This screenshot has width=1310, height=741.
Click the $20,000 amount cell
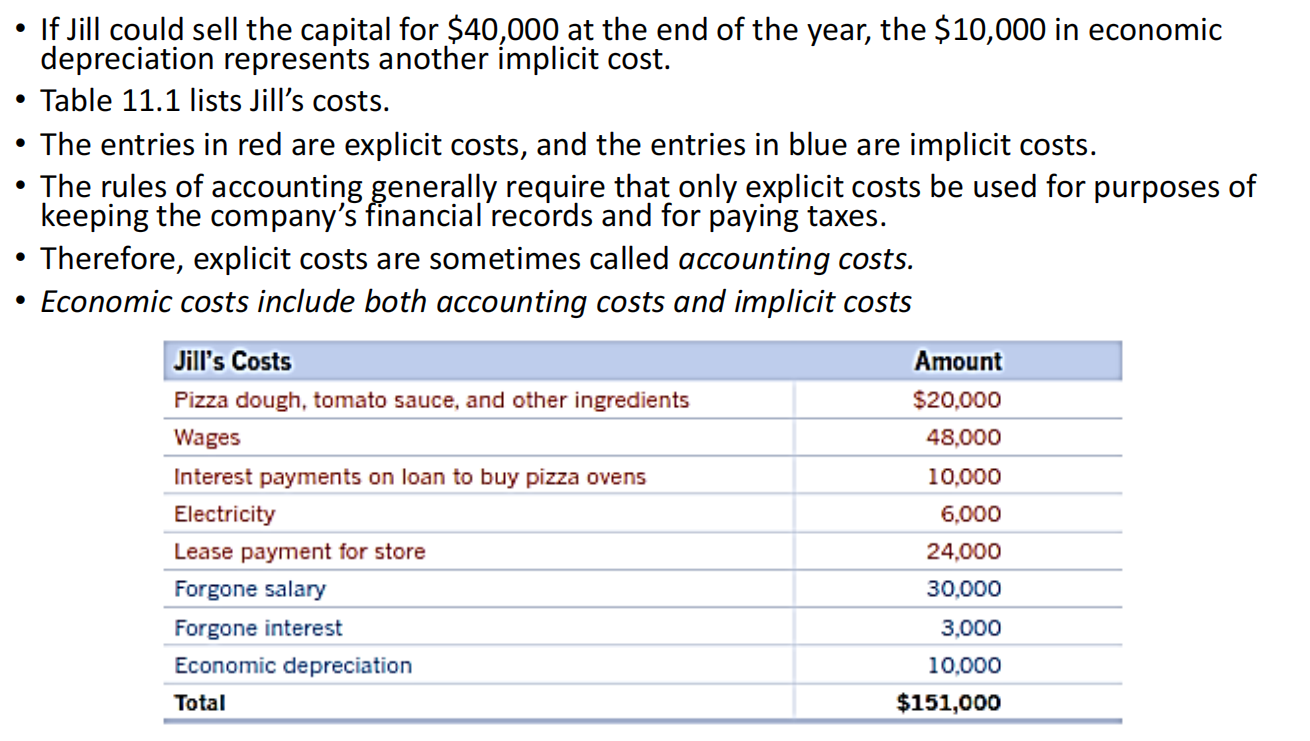[957, 400]
